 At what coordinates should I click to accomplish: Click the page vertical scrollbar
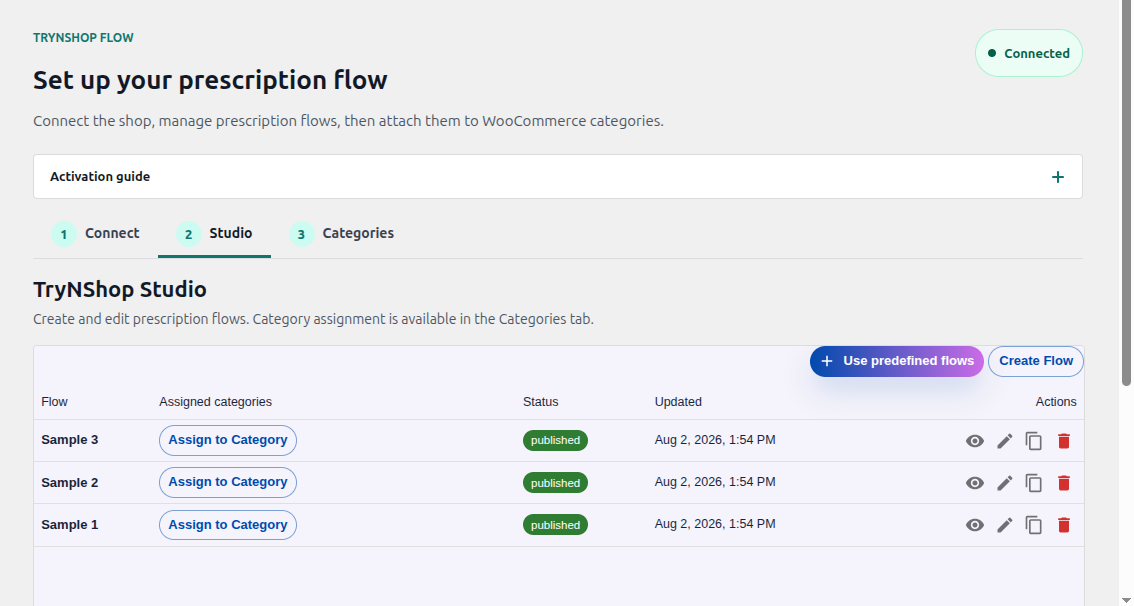point(1126,193)
